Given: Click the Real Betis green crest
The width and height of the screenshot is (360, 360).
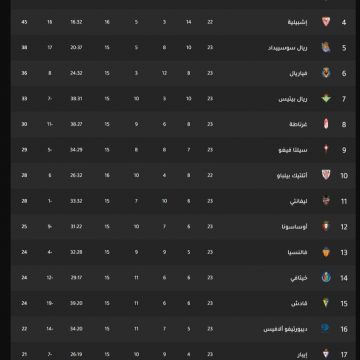Looking at the screenshot, I should click(326, 99).
